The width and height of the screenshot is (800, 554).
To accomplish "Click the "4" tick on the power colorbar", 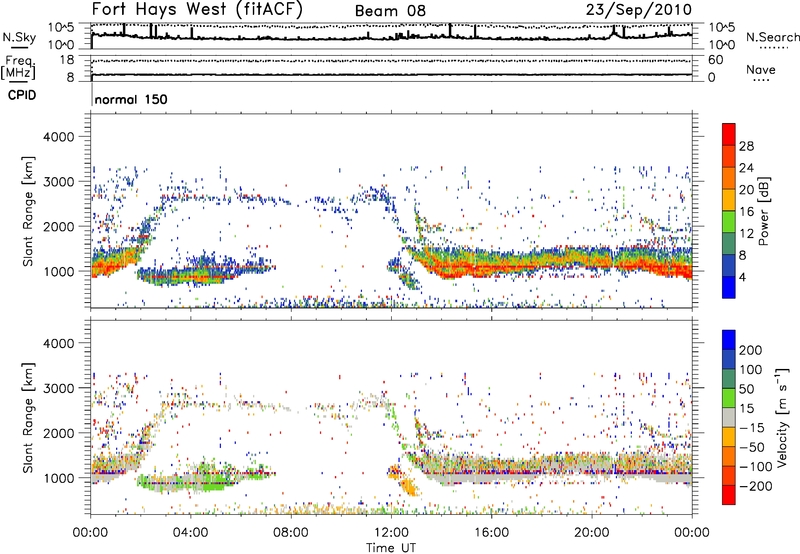I will pyautogui.click(x=743, y=278).
